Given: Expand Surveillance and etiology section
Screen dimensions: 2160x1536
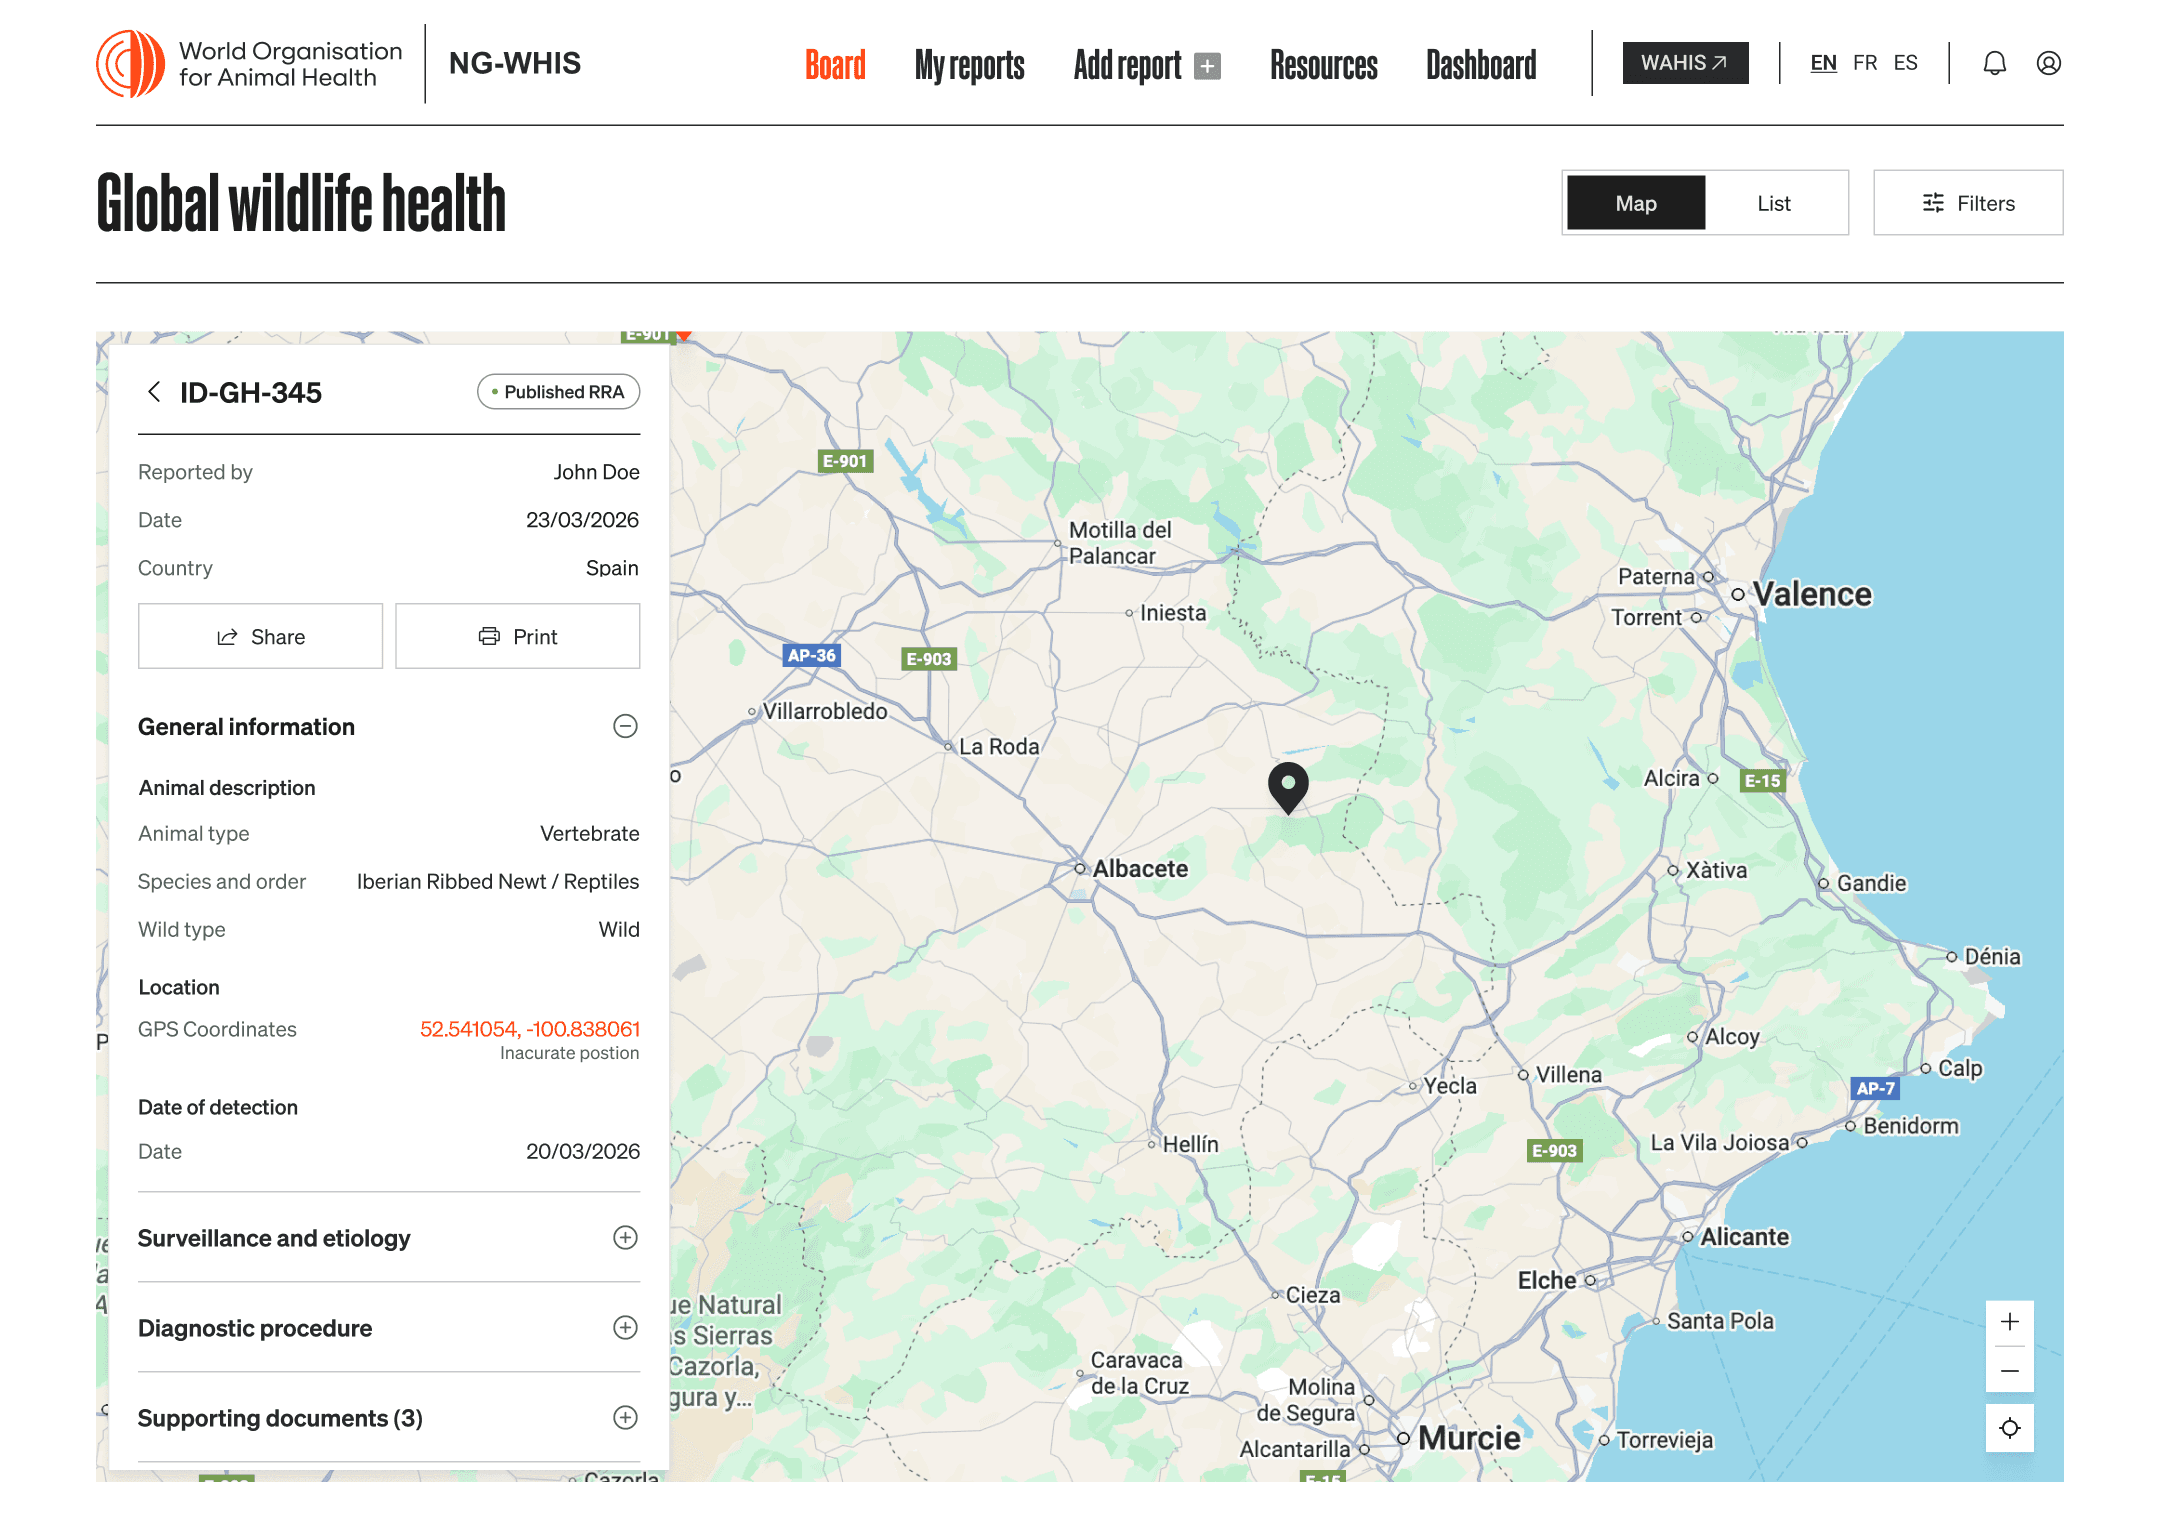Looking at the screenshot, I should coord(625,1238).
